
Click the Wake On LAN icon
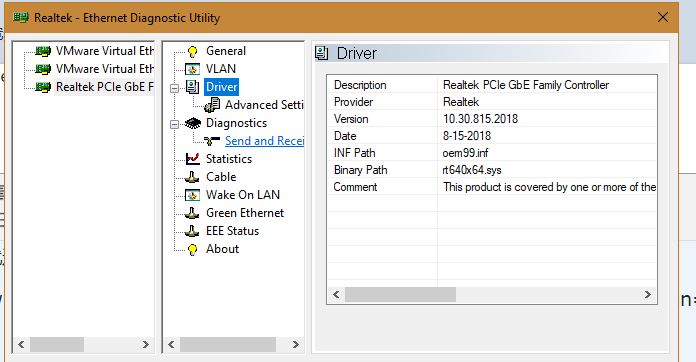[192, 195]
